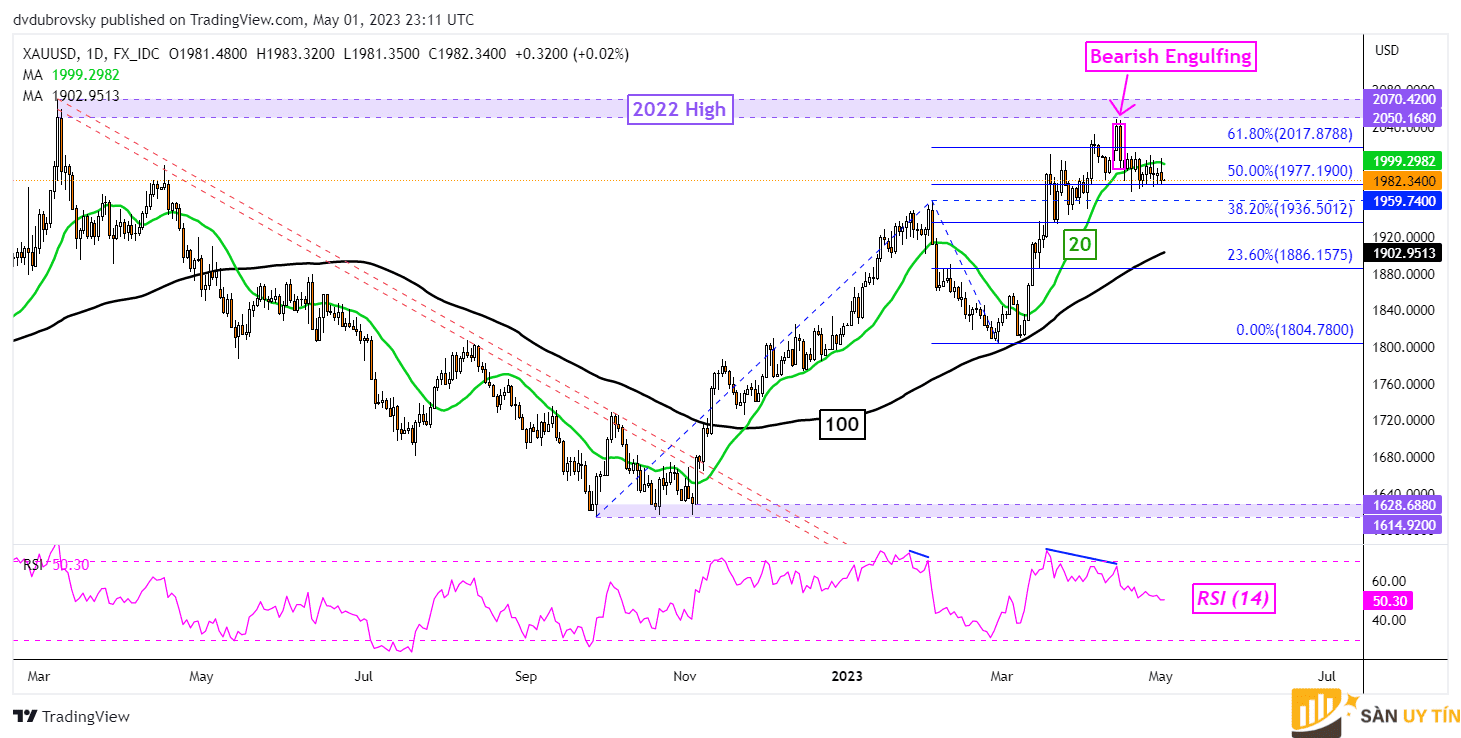Click the XAUUSD symbol name in the chart legend
Screen dimensions: 1461x738
(54, 54)
